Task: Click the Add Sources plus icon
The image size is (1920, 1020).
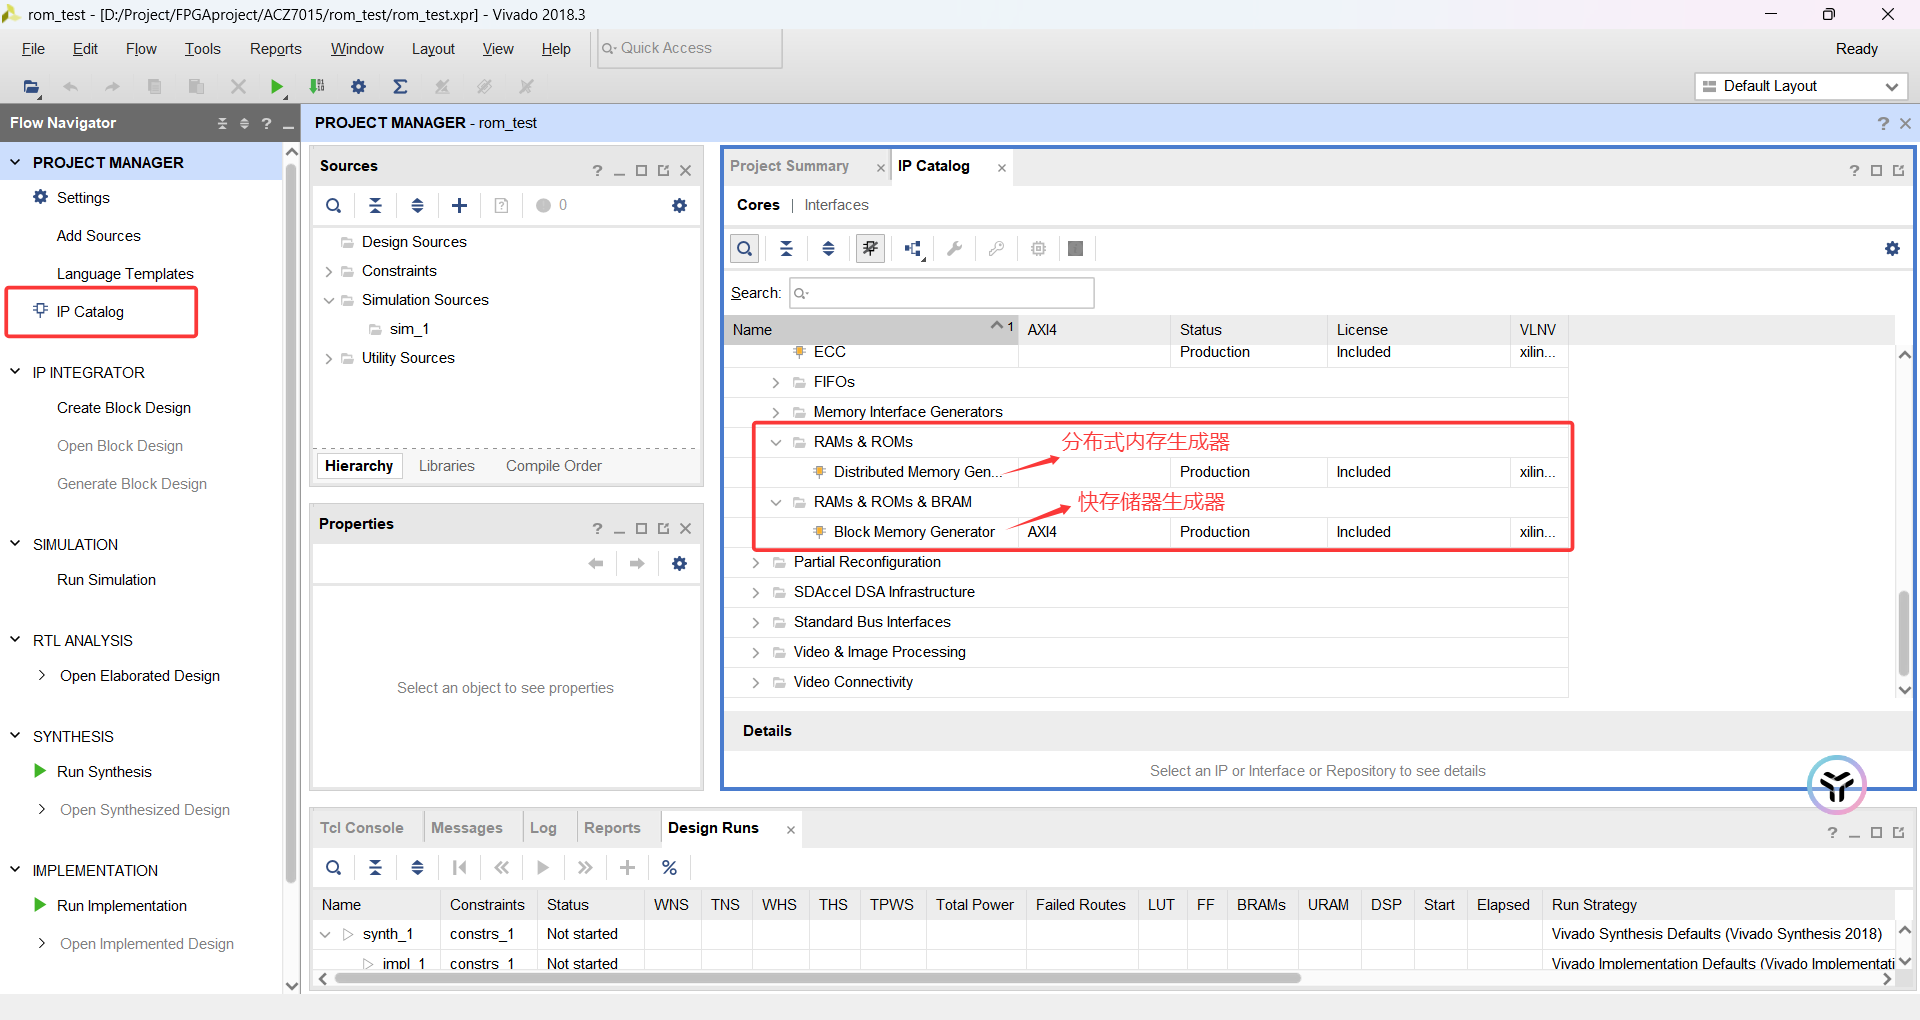Action: tap(459, 205)
